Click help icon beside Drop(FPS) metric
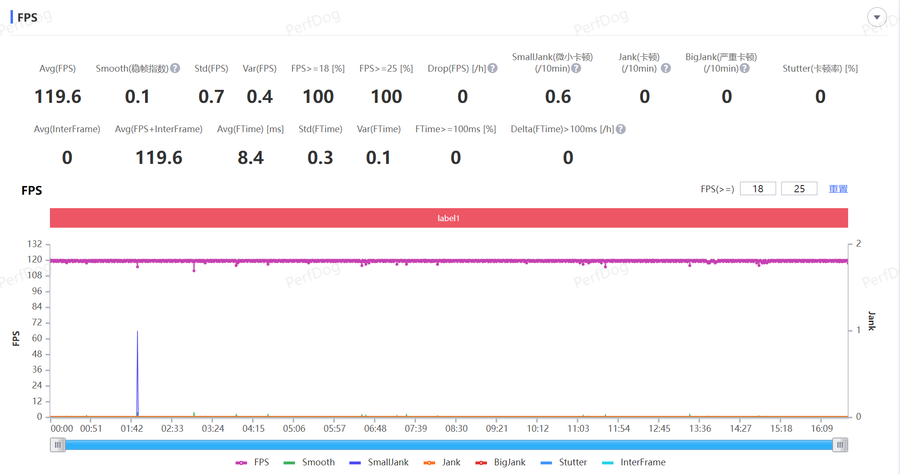 coord(492,69)
